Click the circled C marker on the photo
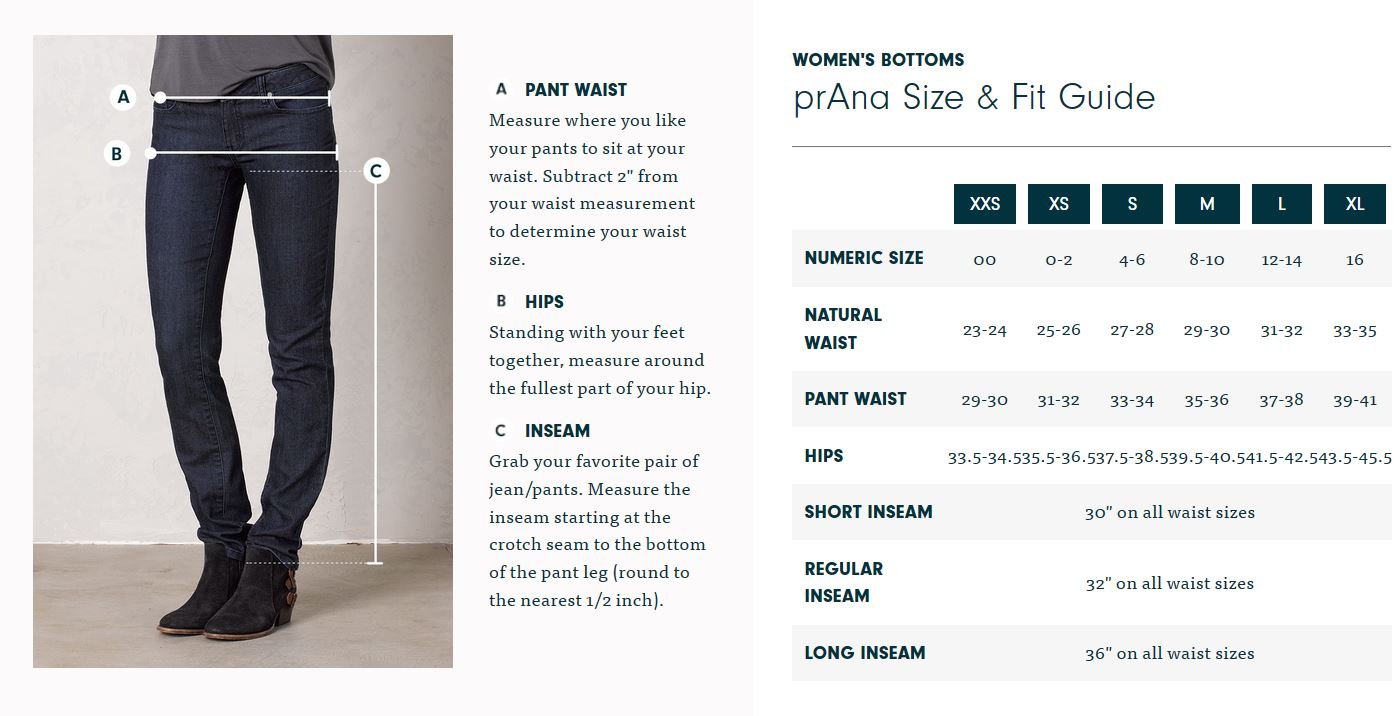This screenshot has width=1399, height=716. click(x=376, y=171)
